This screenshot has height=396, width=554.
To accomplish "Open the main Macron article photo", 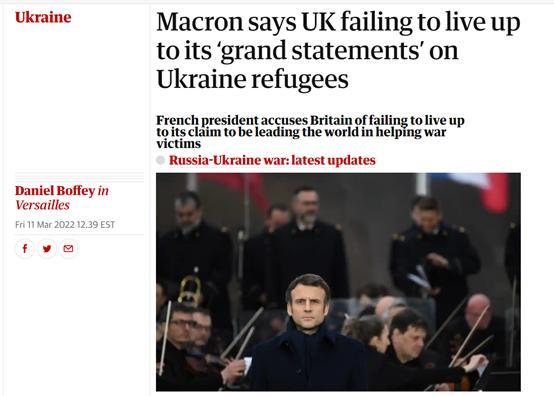I will click(338, 282).
